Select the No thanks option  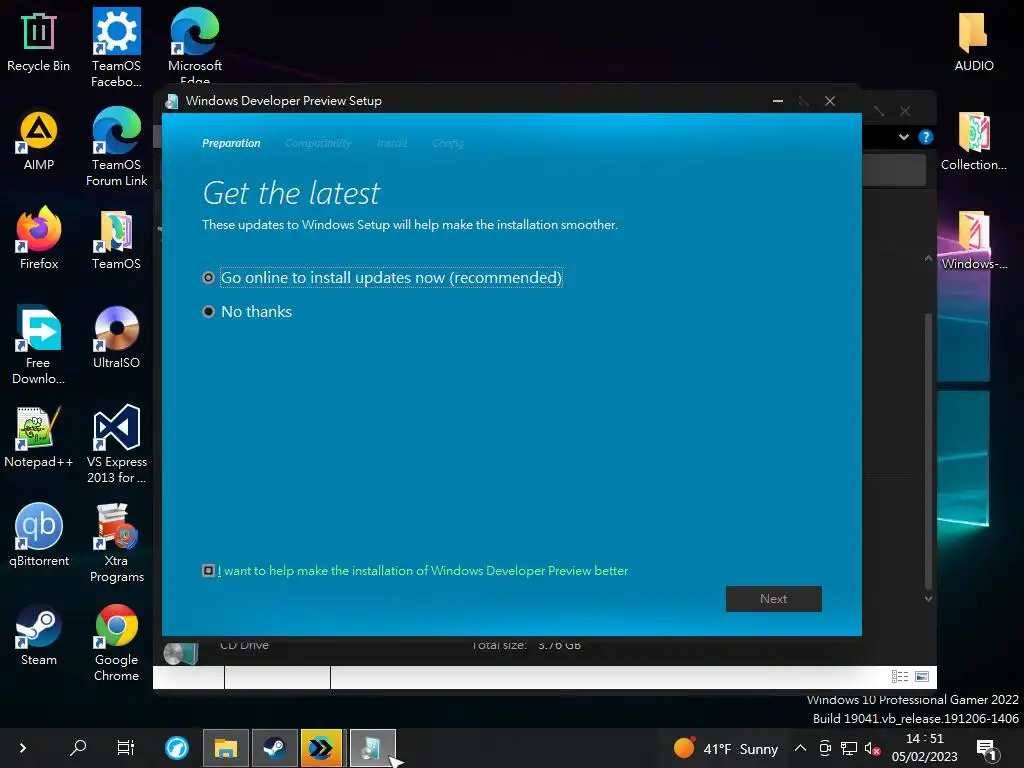(x=248, y=312)
